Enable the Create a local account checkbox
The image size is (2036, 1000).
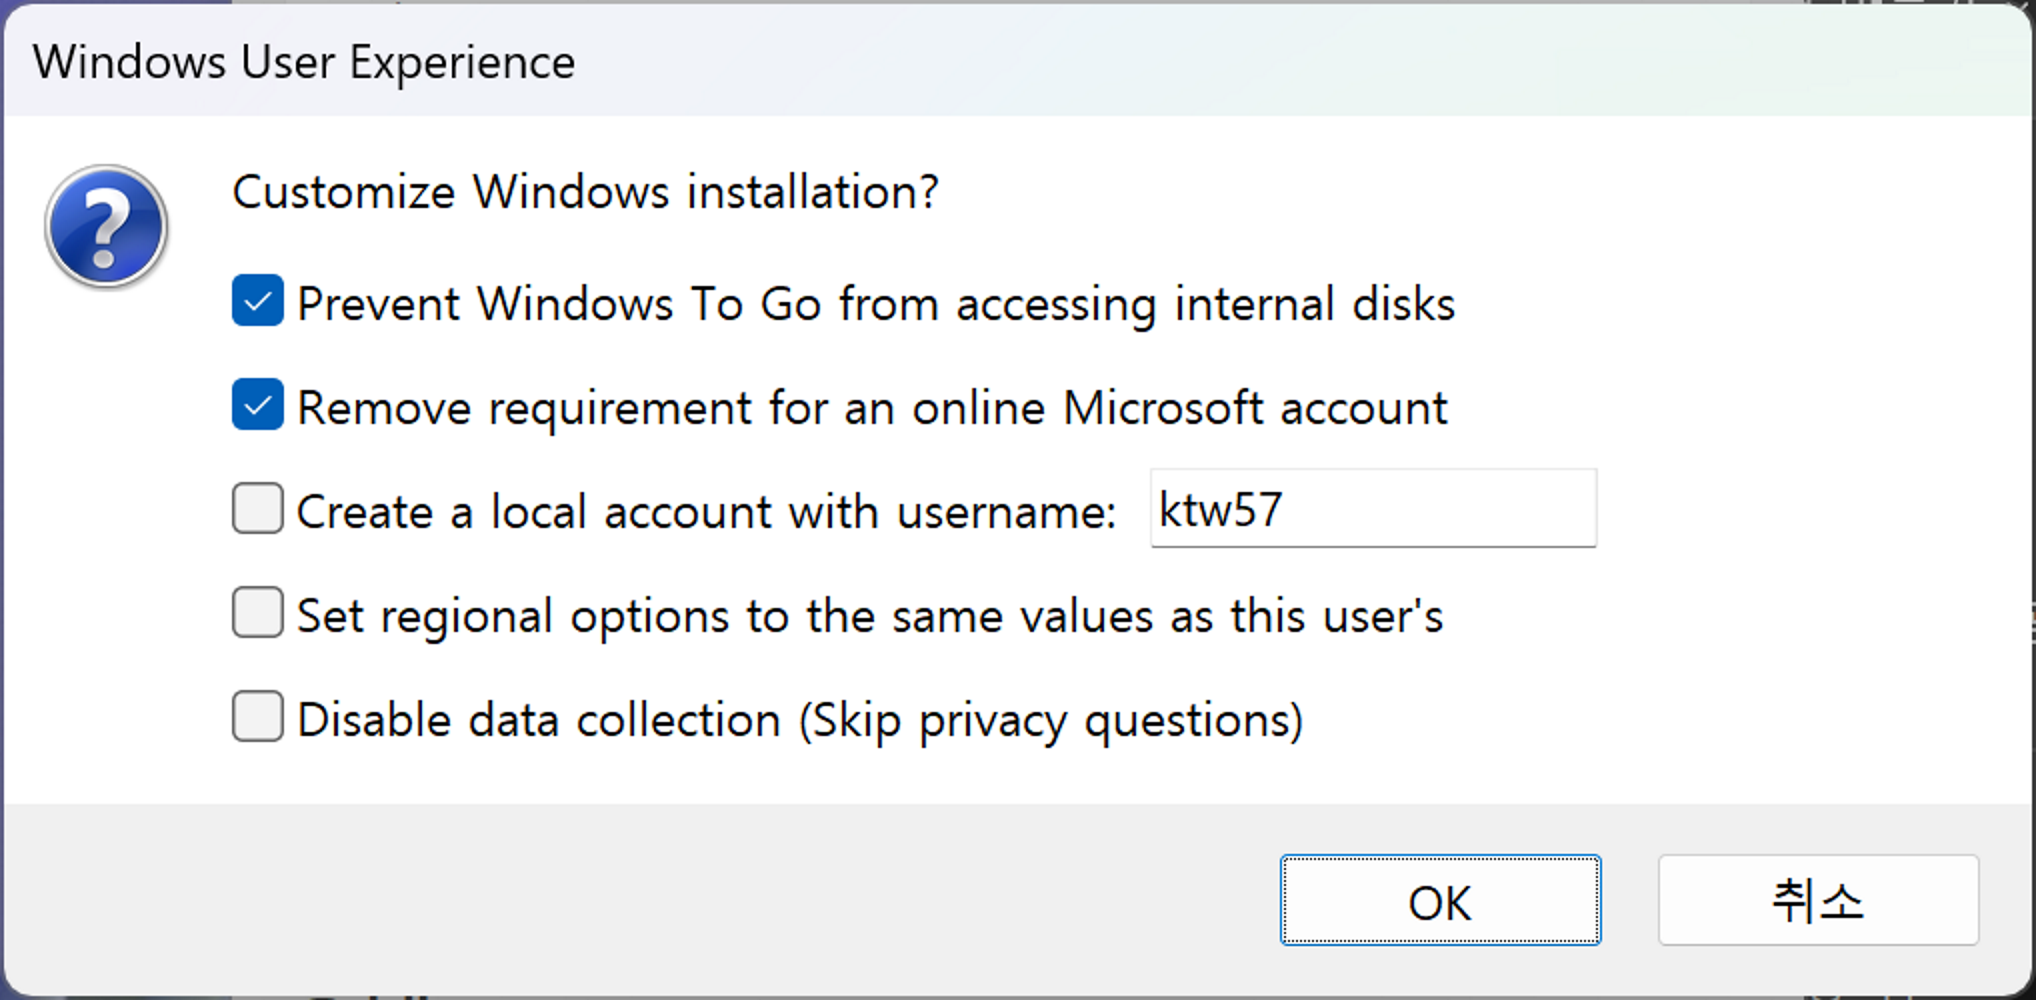click(257, 509)
